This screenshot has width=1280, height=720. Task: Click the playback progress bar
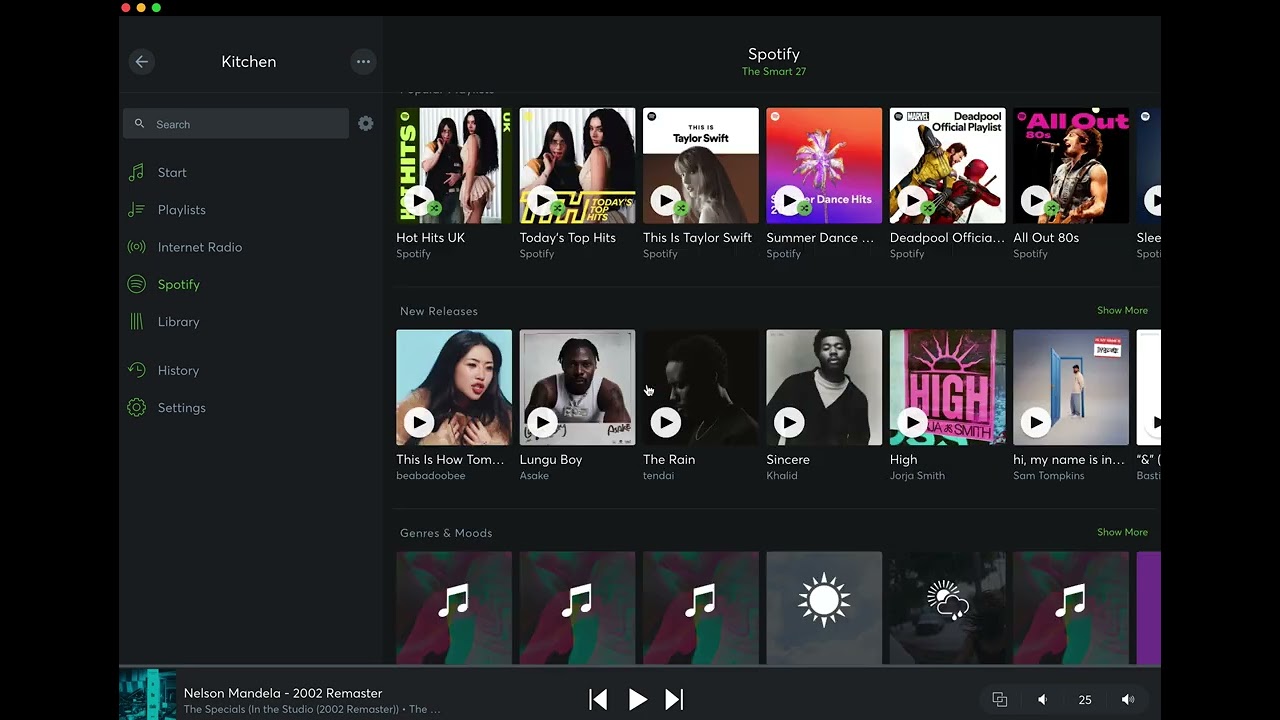click(x=640, y=666)
